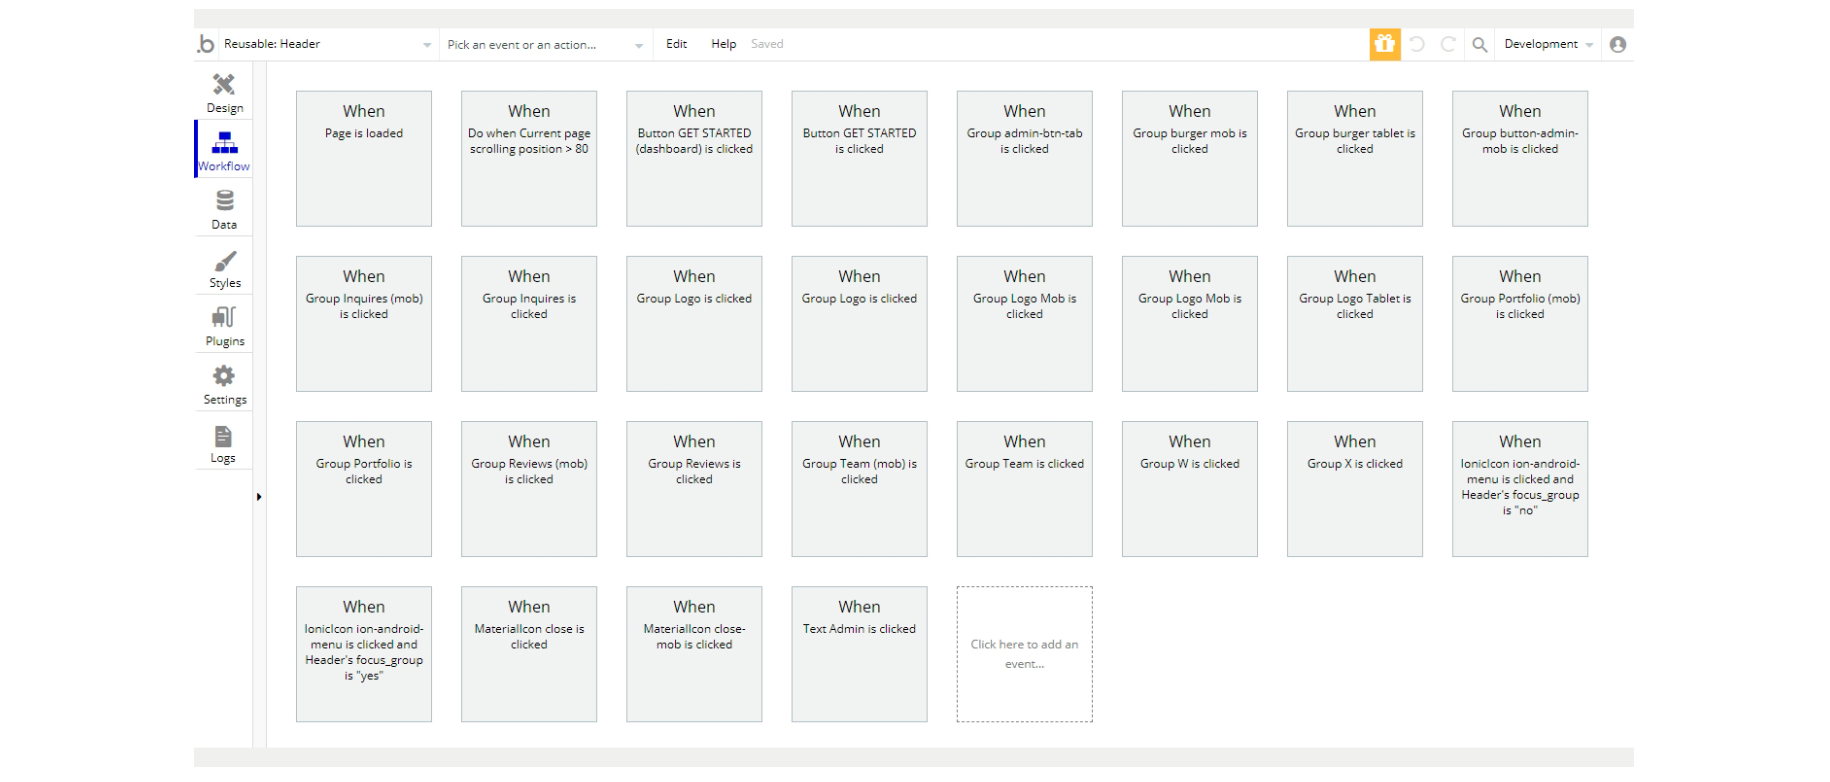Open the 'MaterialIcon close is clicked' event

pyautogui.click(x=529, y=654)
